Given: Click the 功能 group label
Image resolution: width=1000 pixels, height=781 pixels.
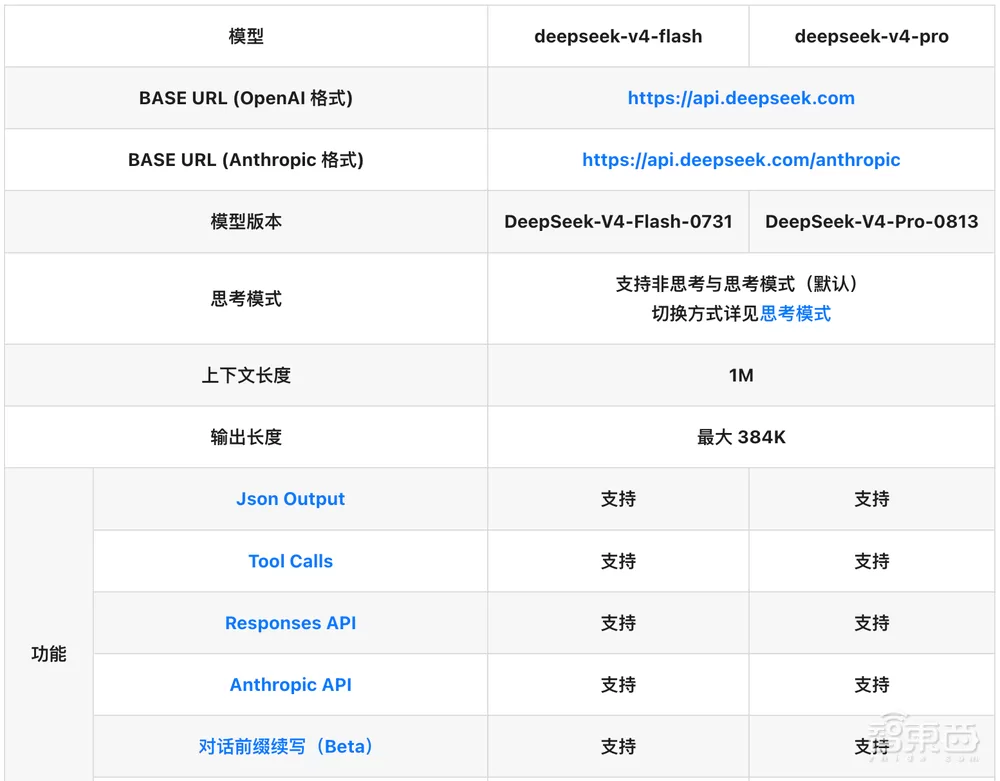Looking at the screenshot, I should (49, 654).
